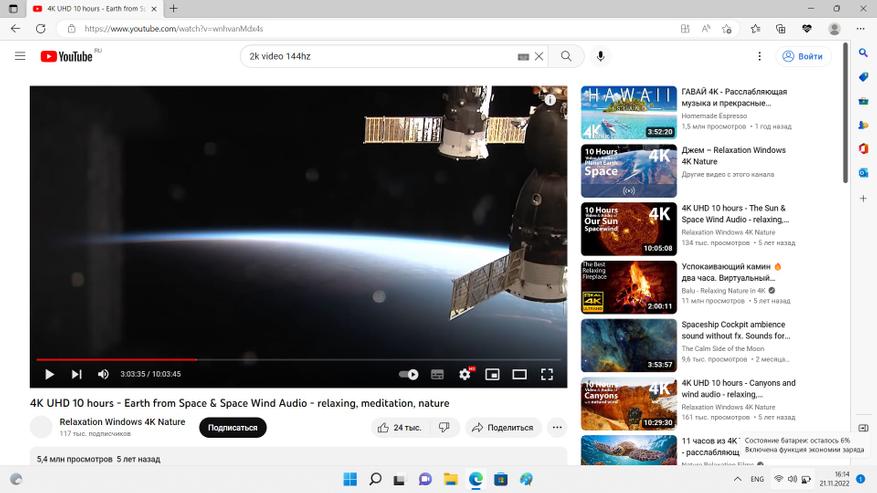Subscribe with Подписаться button
This screenshot has width=877, height=493.
[x=233, y=428]
